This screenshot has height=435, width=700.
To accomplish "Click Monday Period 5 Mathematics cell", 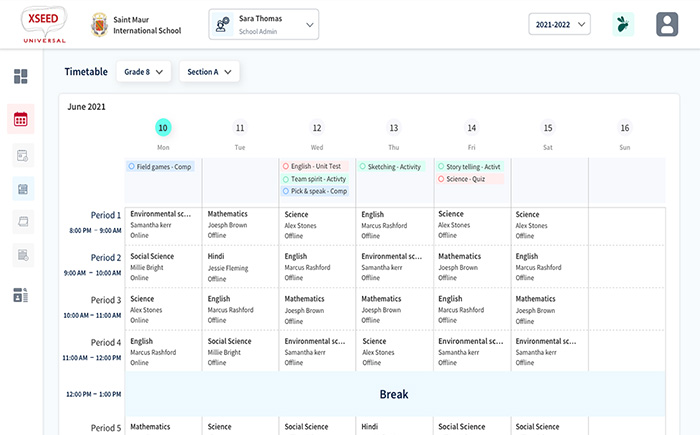I will [x=163, y=426].
